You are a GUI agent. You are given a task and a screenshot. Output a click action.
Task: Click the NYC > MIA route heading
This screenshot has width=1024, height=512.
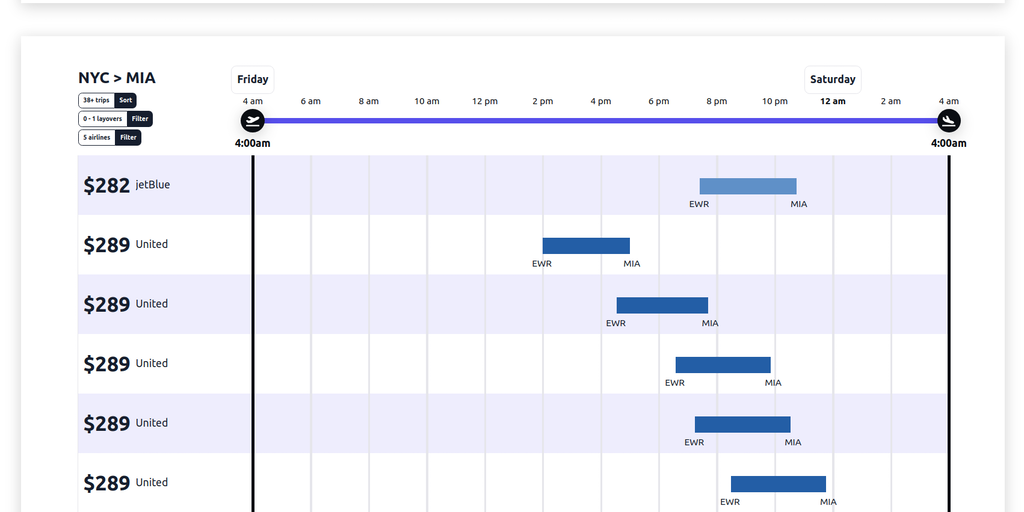click(117, 78)
